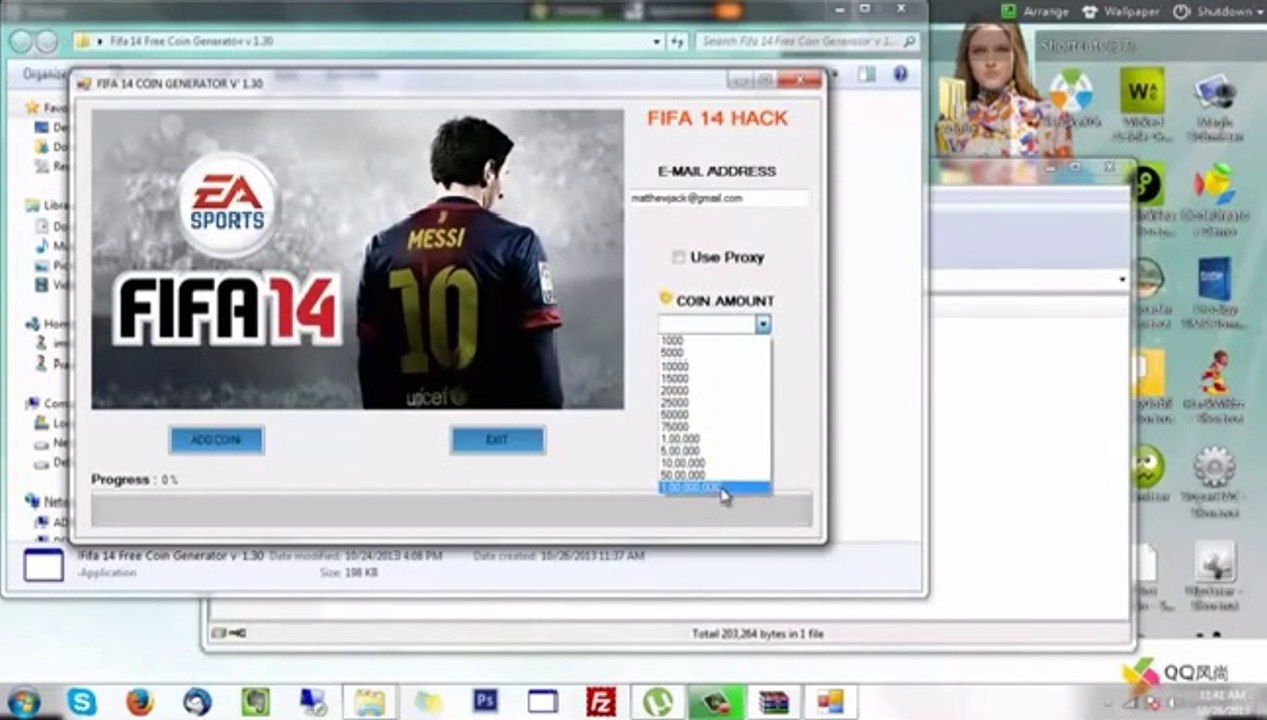1267x720 pixels.
Task: Click the Arrange button at top
Action: click(1034, 11)
